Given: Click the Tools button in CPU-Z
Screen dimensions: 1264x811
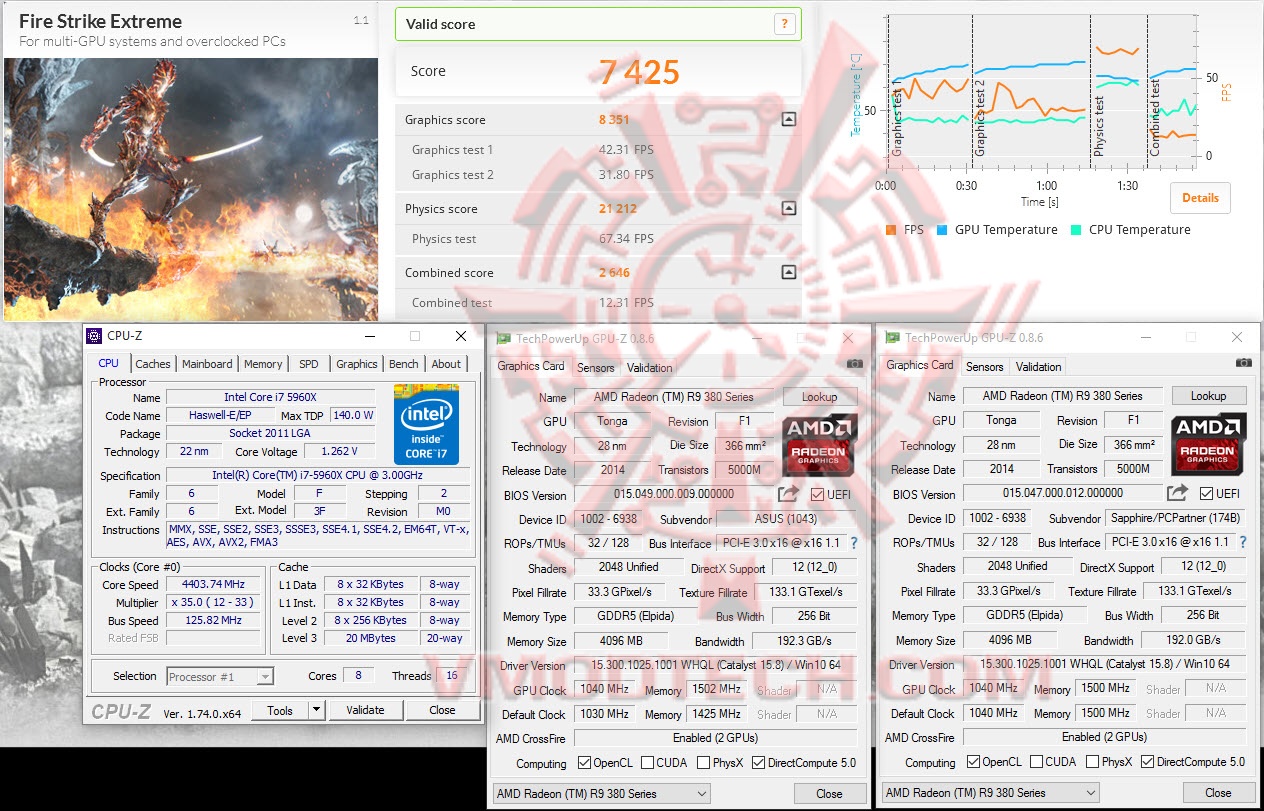Looking at the screenshot, I should click(x=280, y=710).
